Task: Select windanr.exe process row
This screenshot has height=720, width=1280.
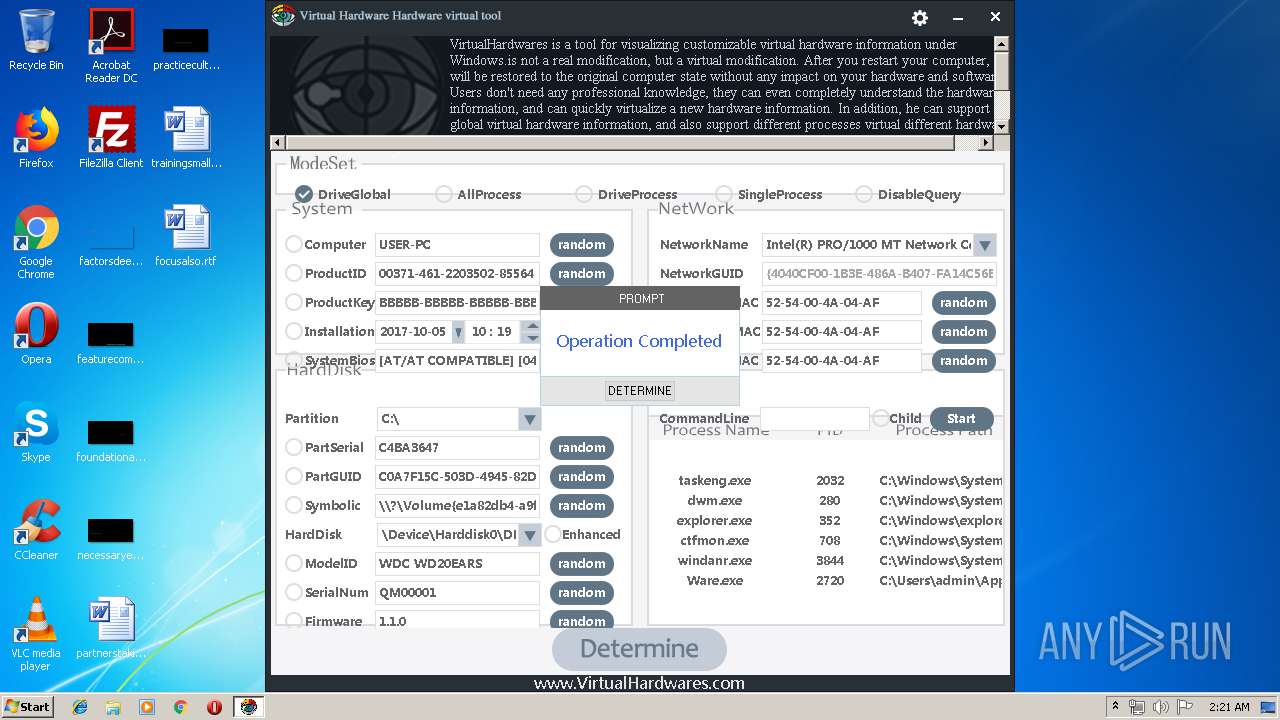Action: pos(826,561)
